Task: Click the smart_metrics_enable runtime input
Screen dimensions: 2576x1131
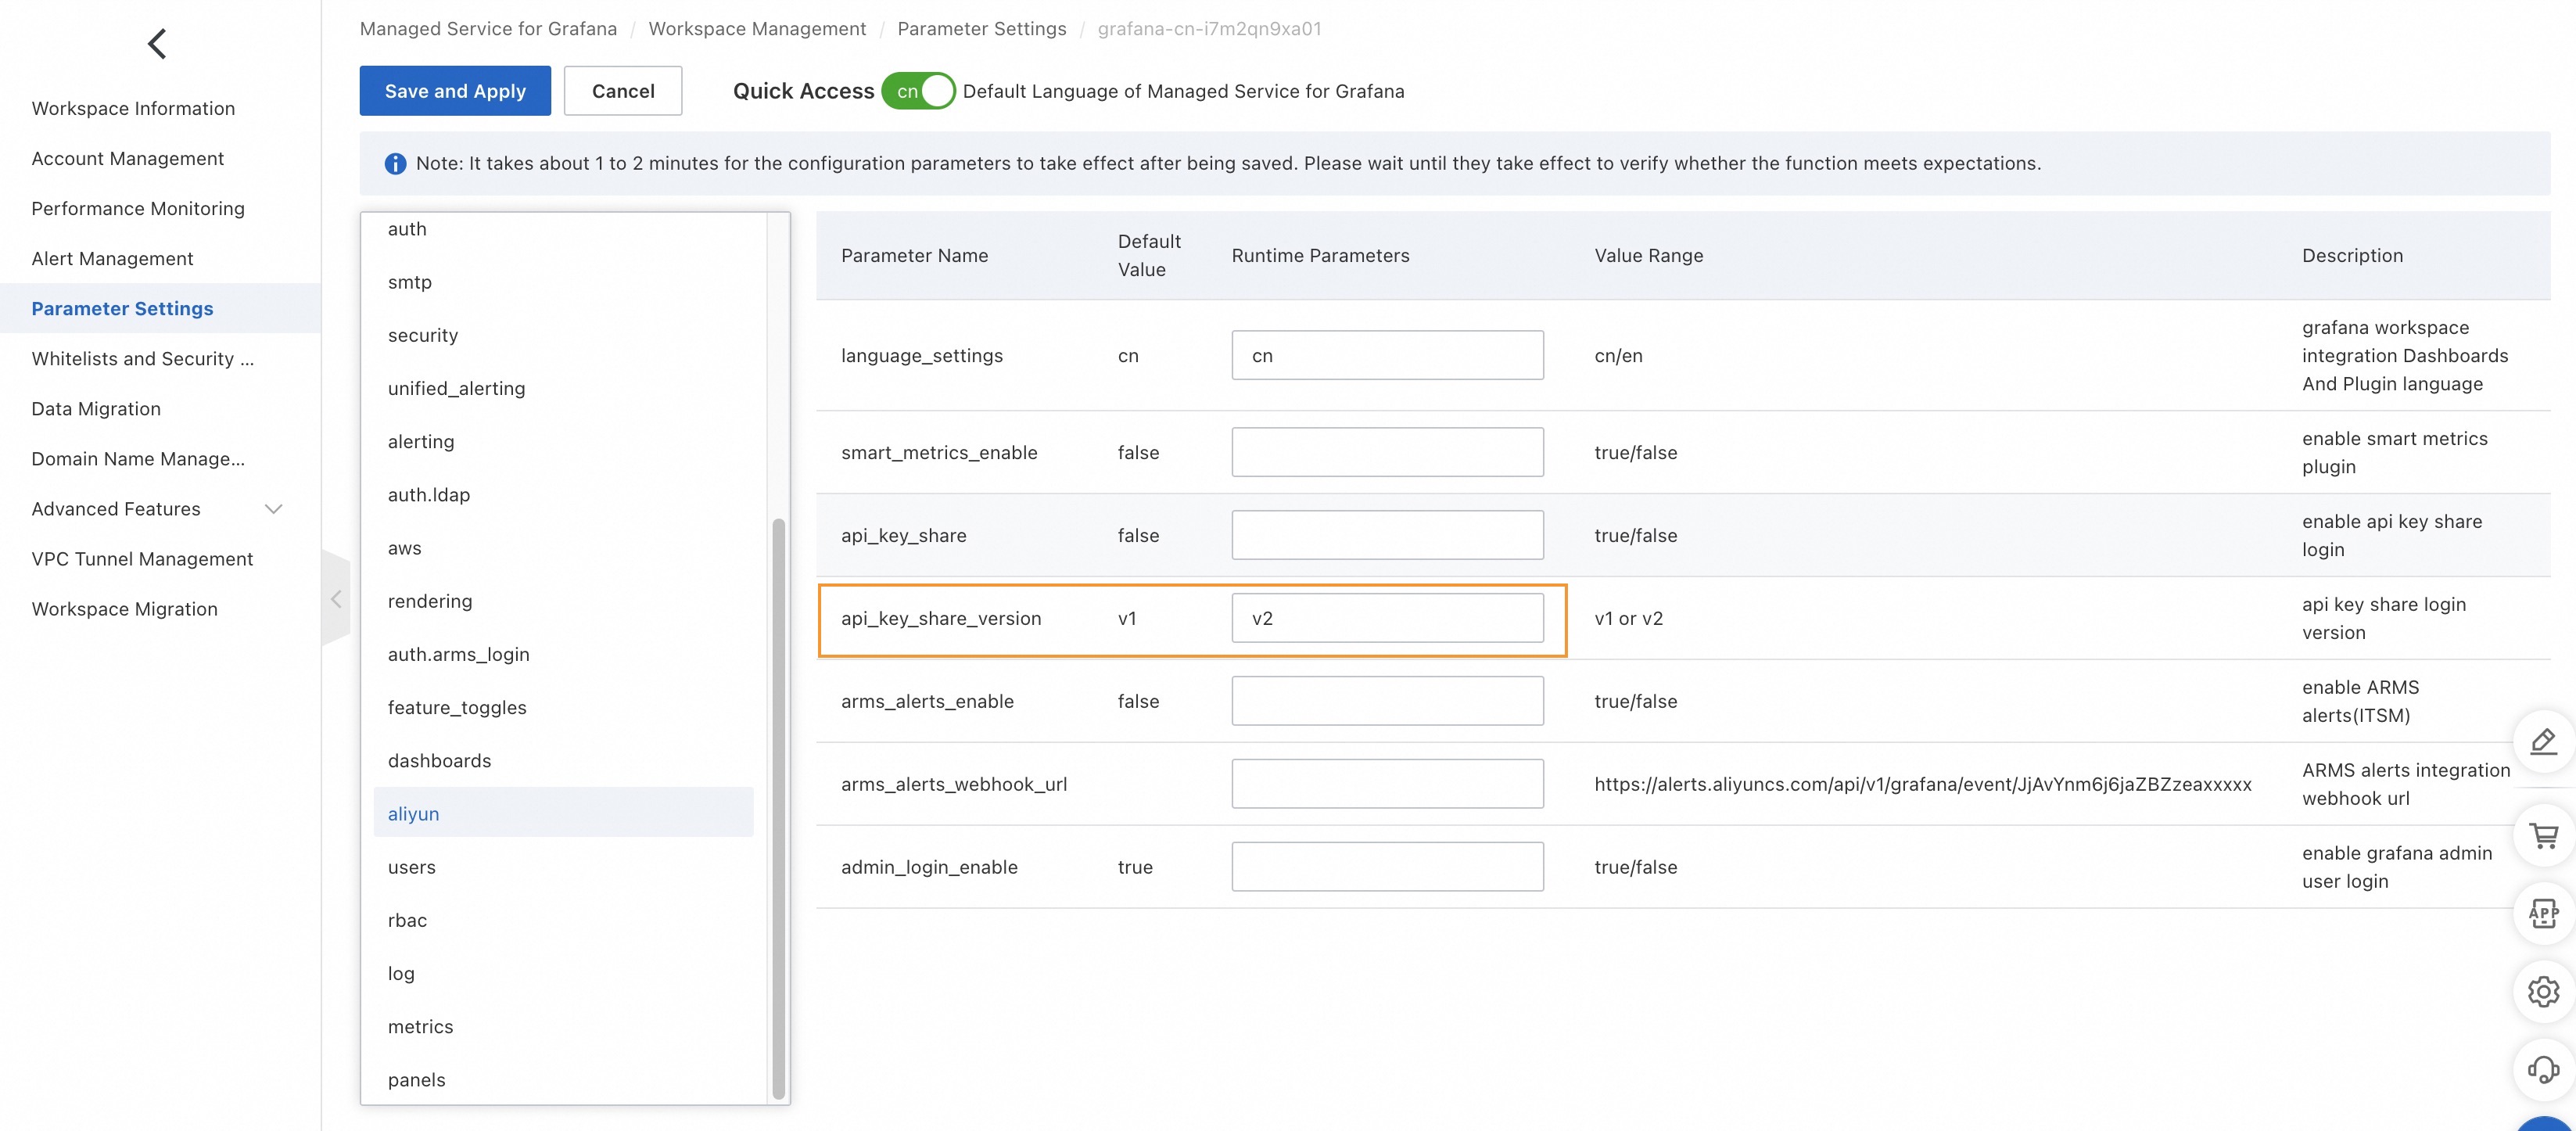Action: coord(1387,452)
